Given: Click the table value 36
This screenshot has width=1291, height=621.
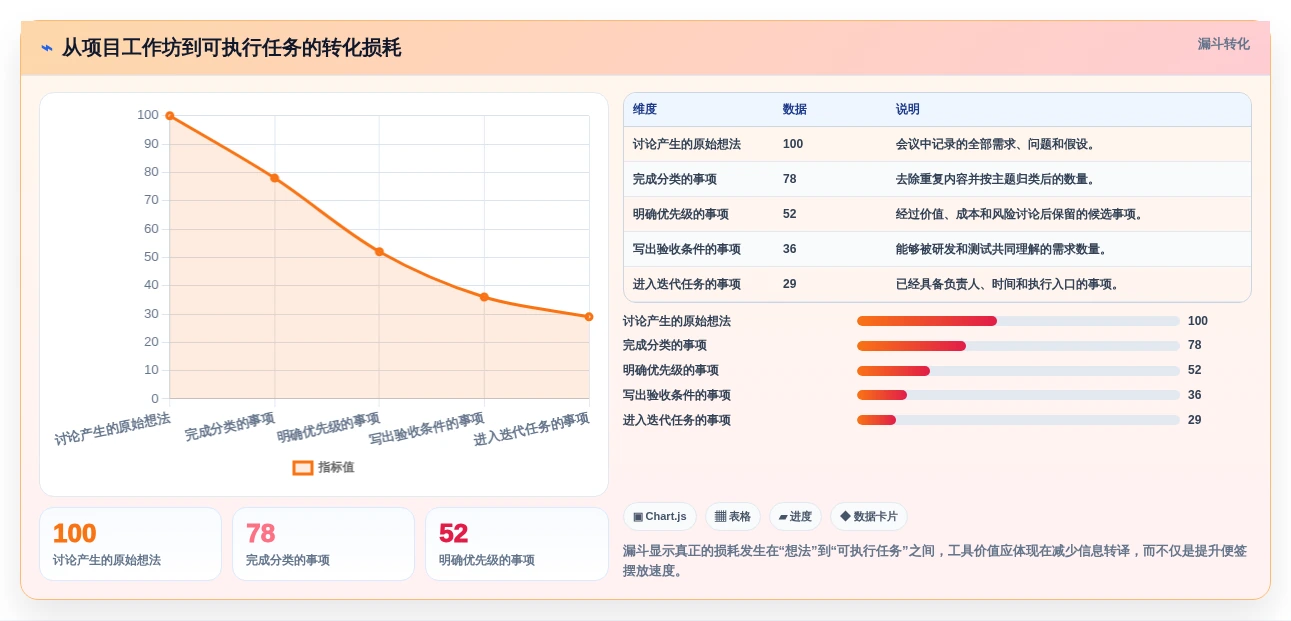Looking at the screenshot, I should 790,249.
